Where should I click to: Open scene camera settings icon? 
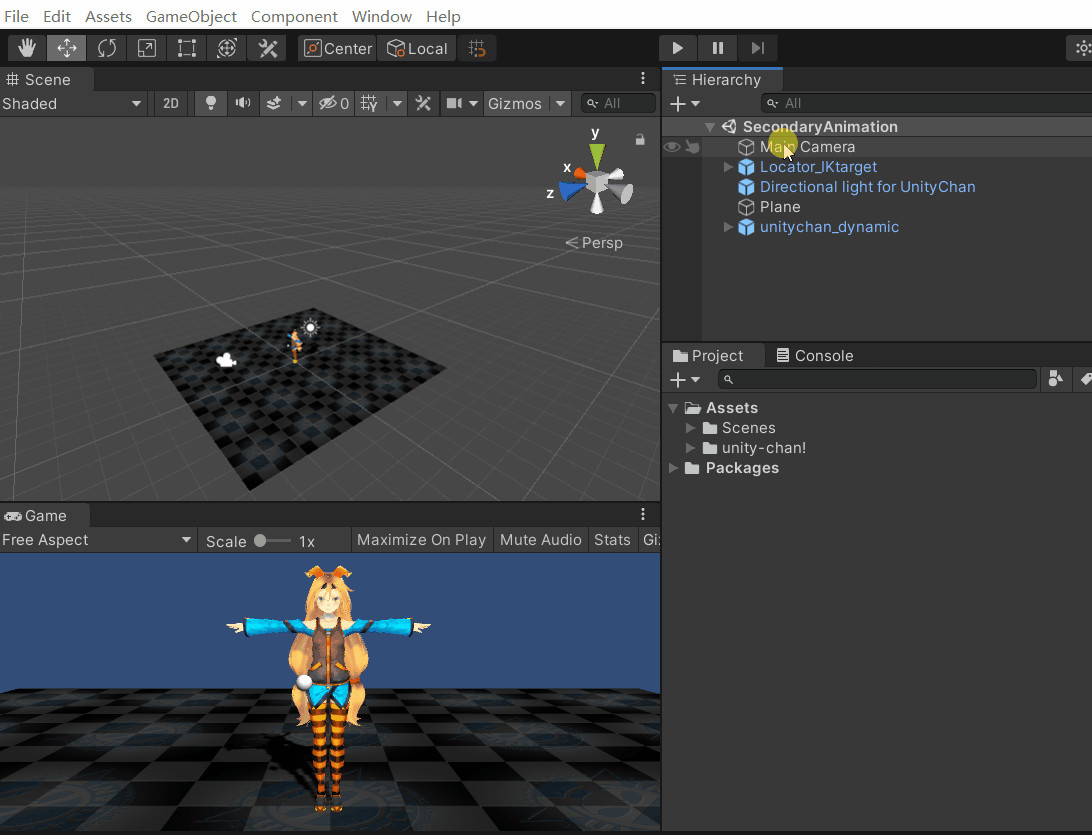pos(454,104)
